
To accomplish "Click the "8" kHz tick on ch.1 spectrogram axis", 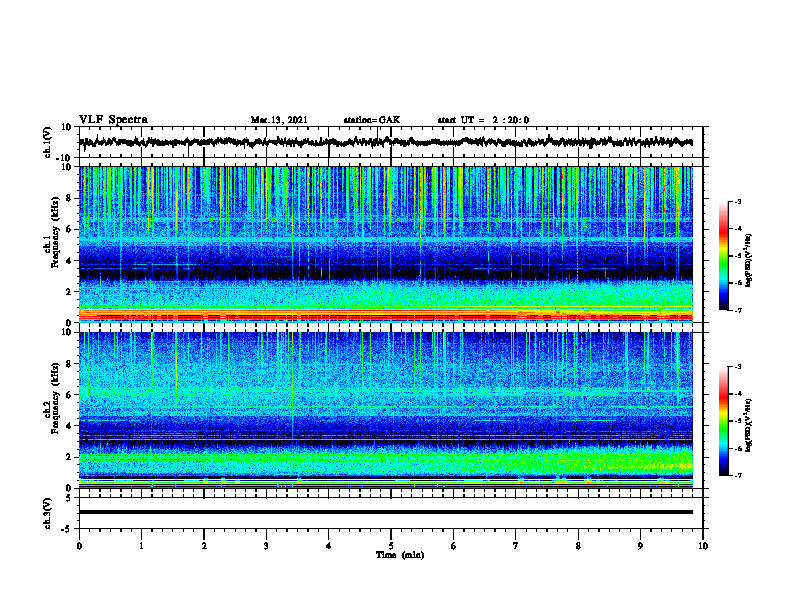I will pos(70,198).
